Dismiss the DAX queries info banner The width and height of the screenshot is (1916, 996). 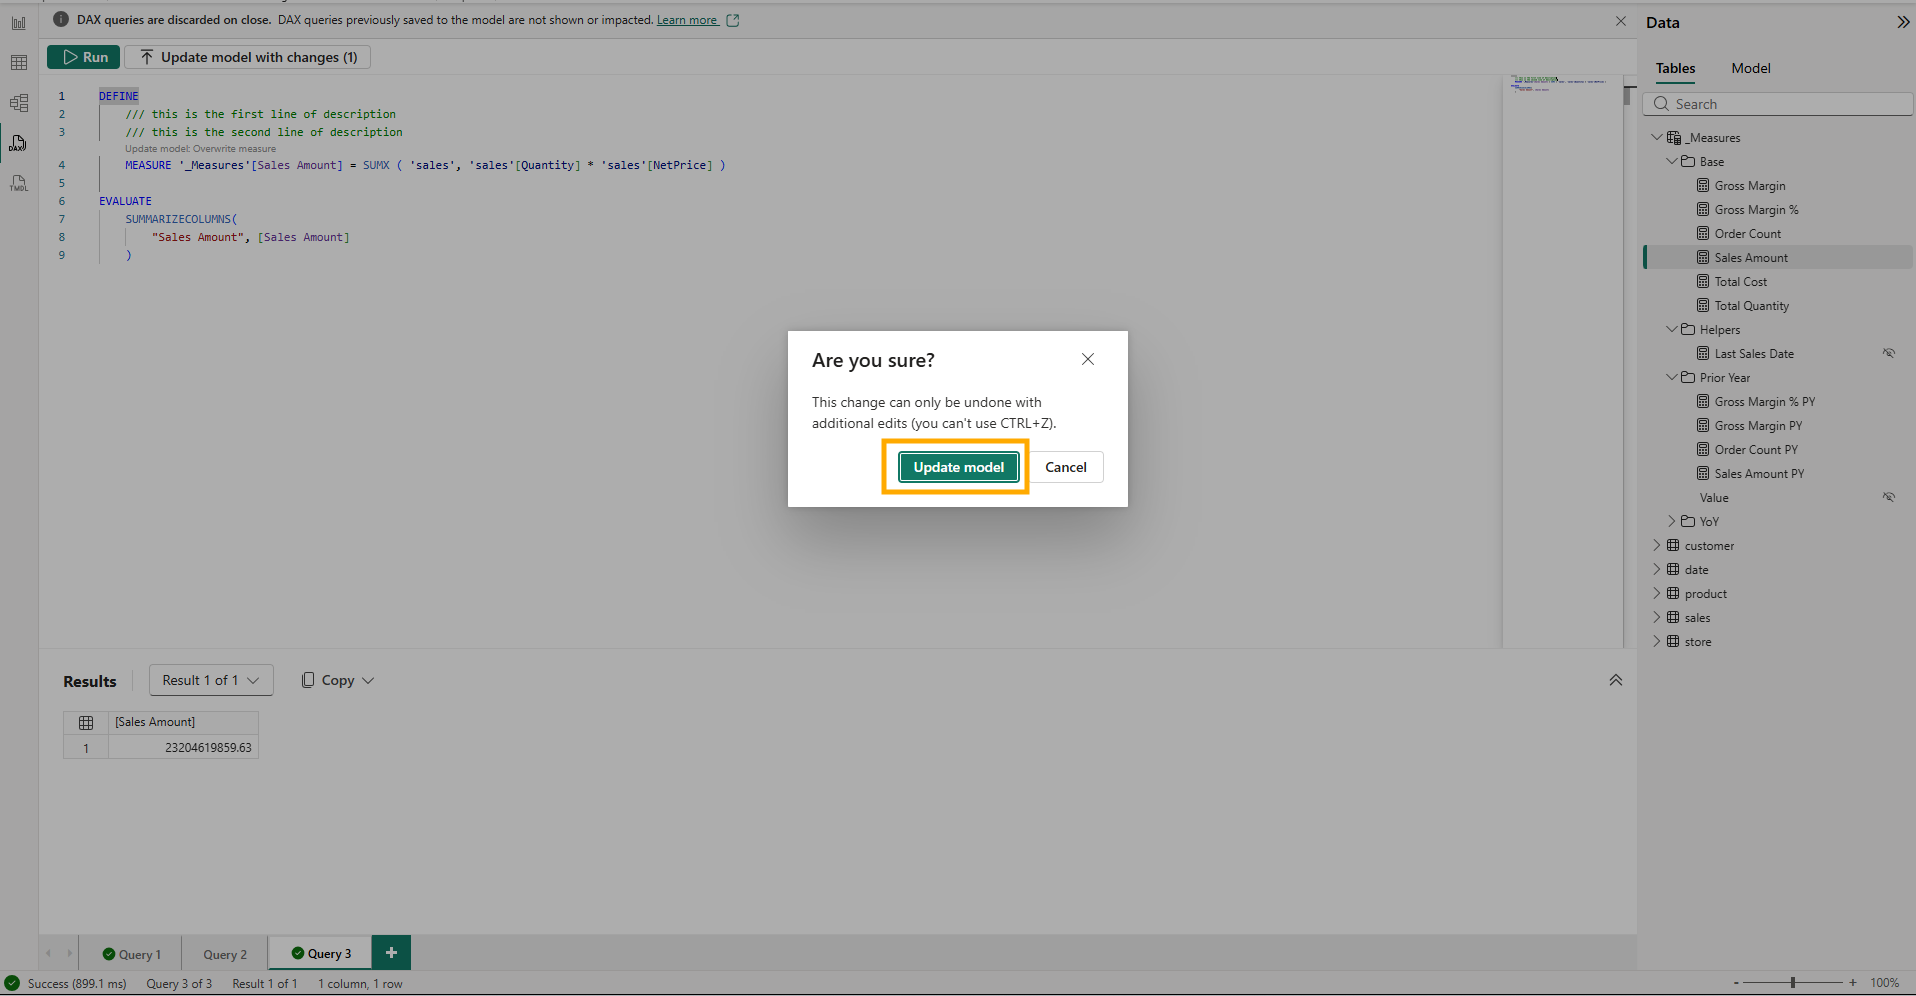[1621, 21]
